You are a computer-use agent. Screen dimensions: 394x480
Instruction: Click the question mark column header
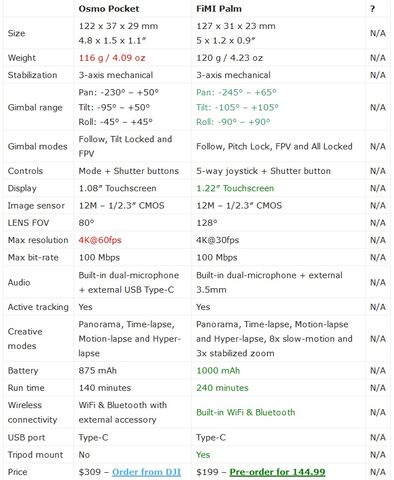click(372, 9)
